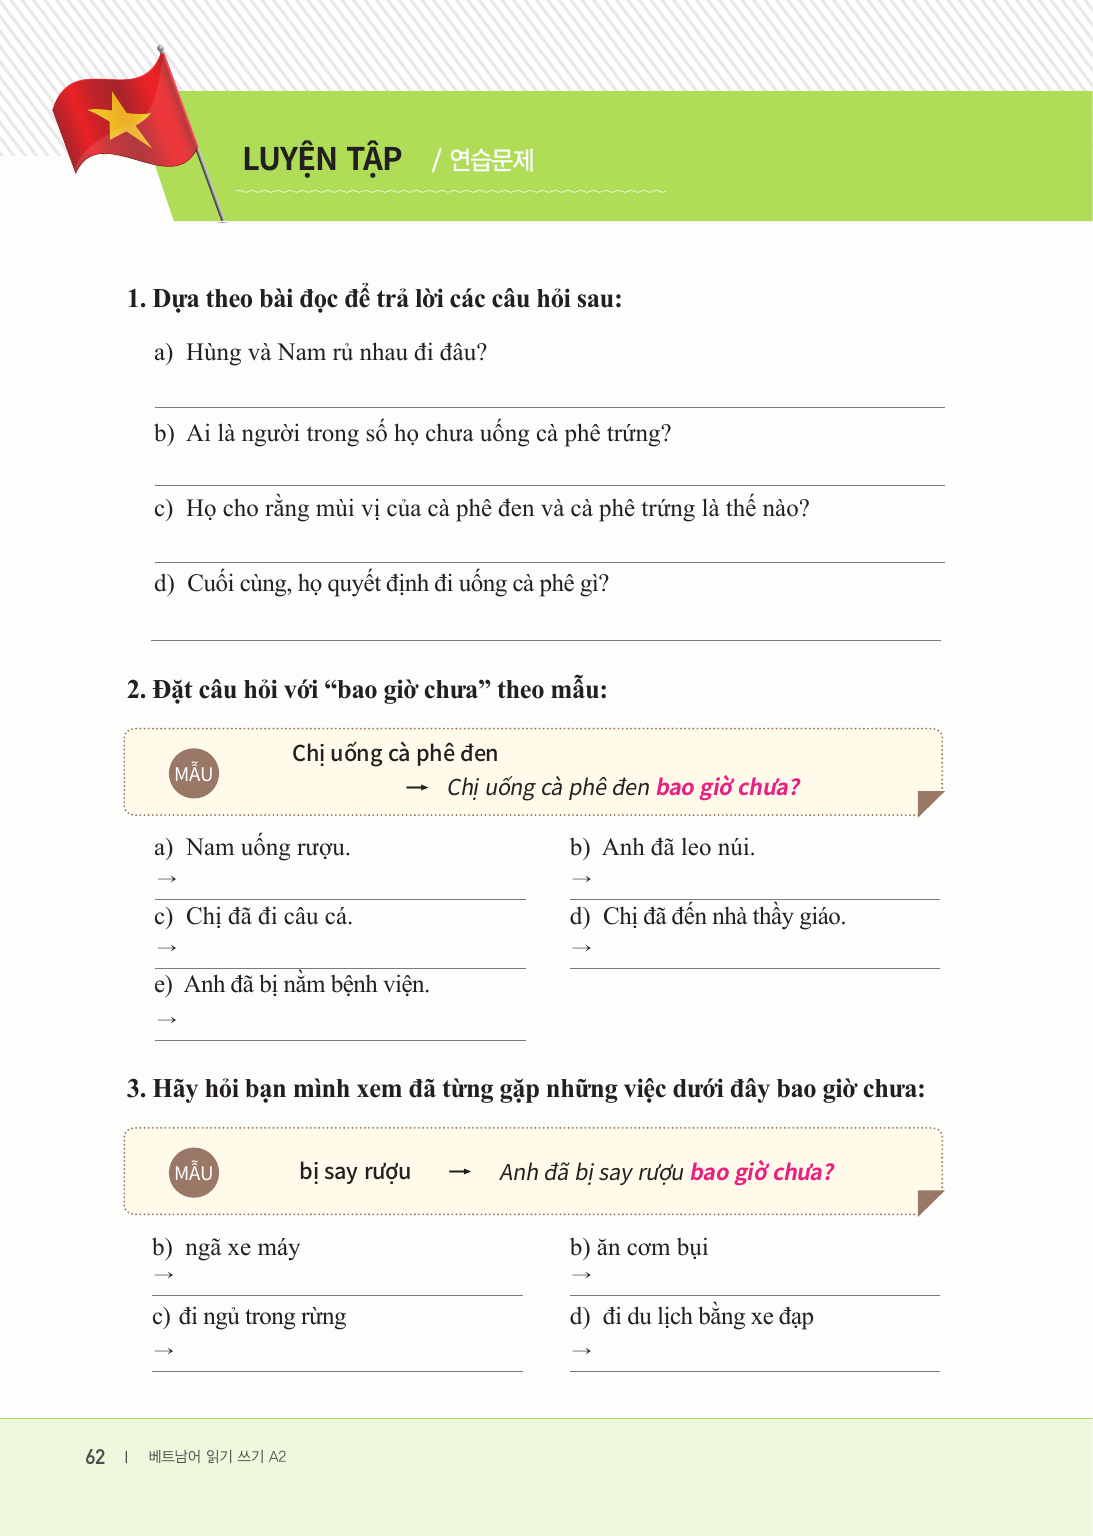Click the arrow under "ngã xe máy"

coord(165,1275)
